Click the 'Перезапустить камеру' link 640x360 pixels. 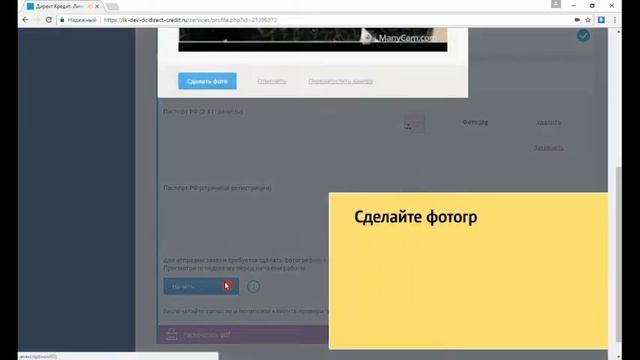point(340,81)
